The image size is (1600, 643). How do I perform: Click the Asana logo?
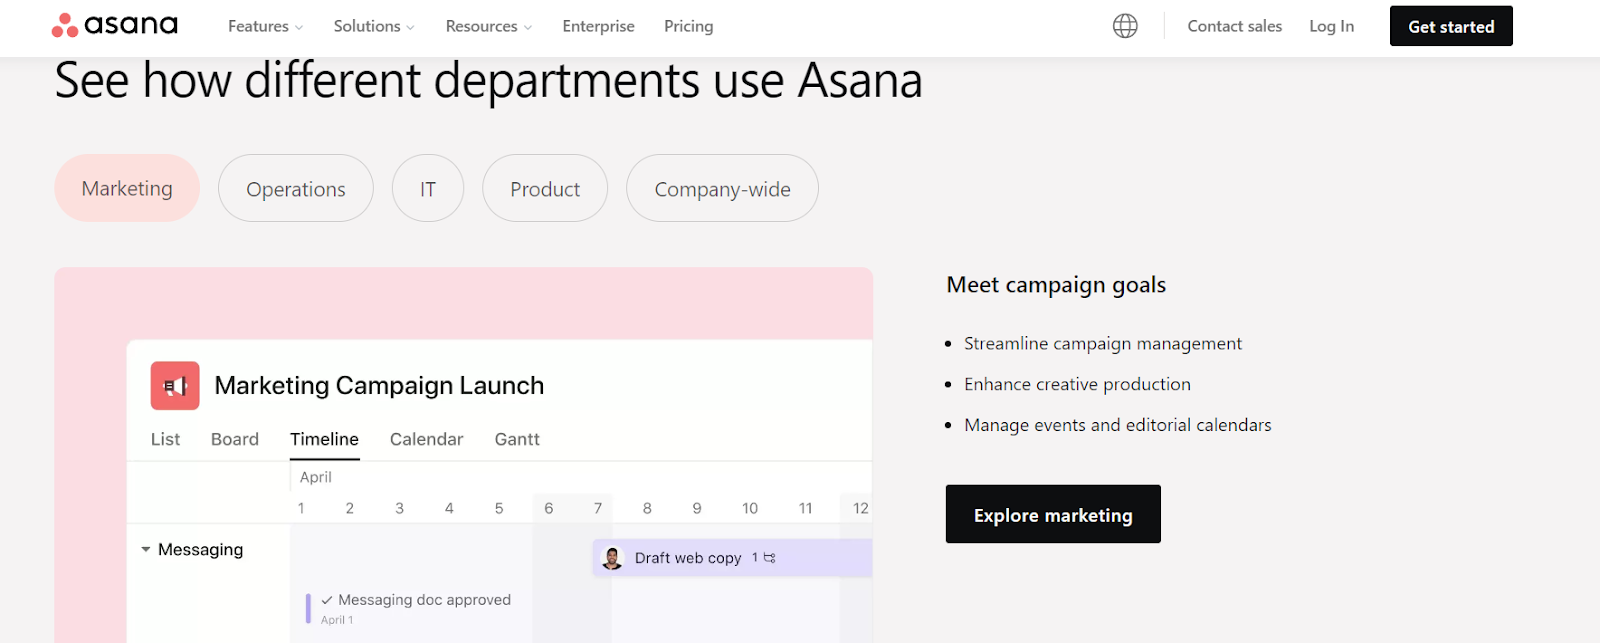coord(114,25)
